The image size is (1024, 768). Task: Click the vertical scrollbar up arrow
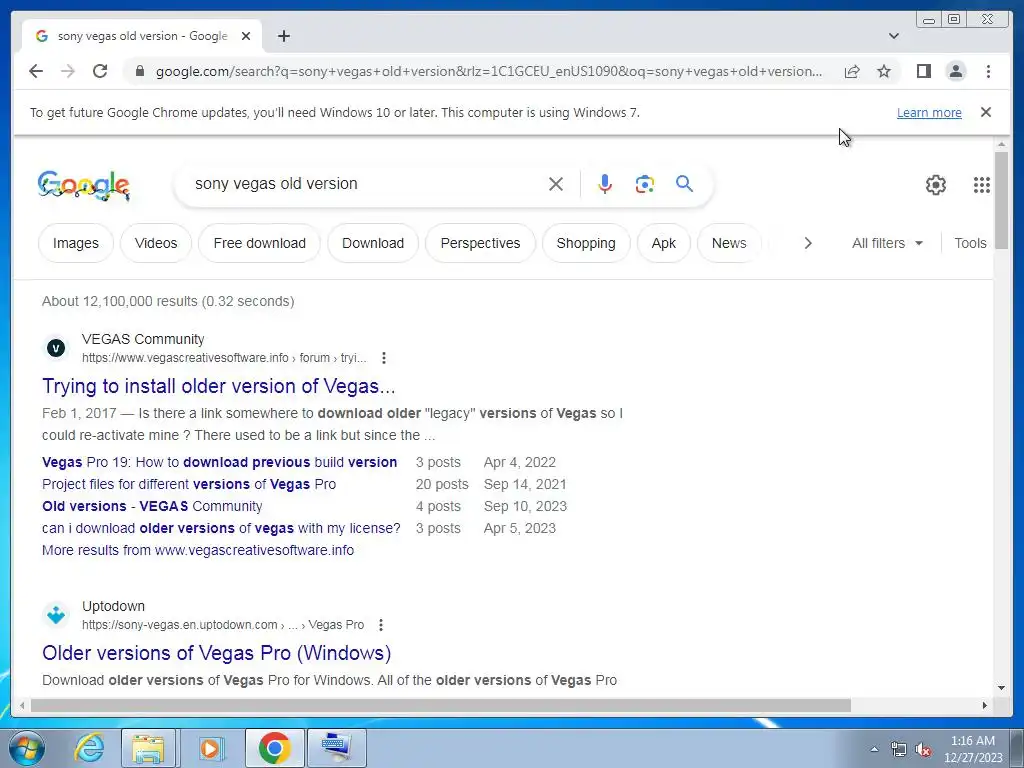click(x=1001, y=144)
